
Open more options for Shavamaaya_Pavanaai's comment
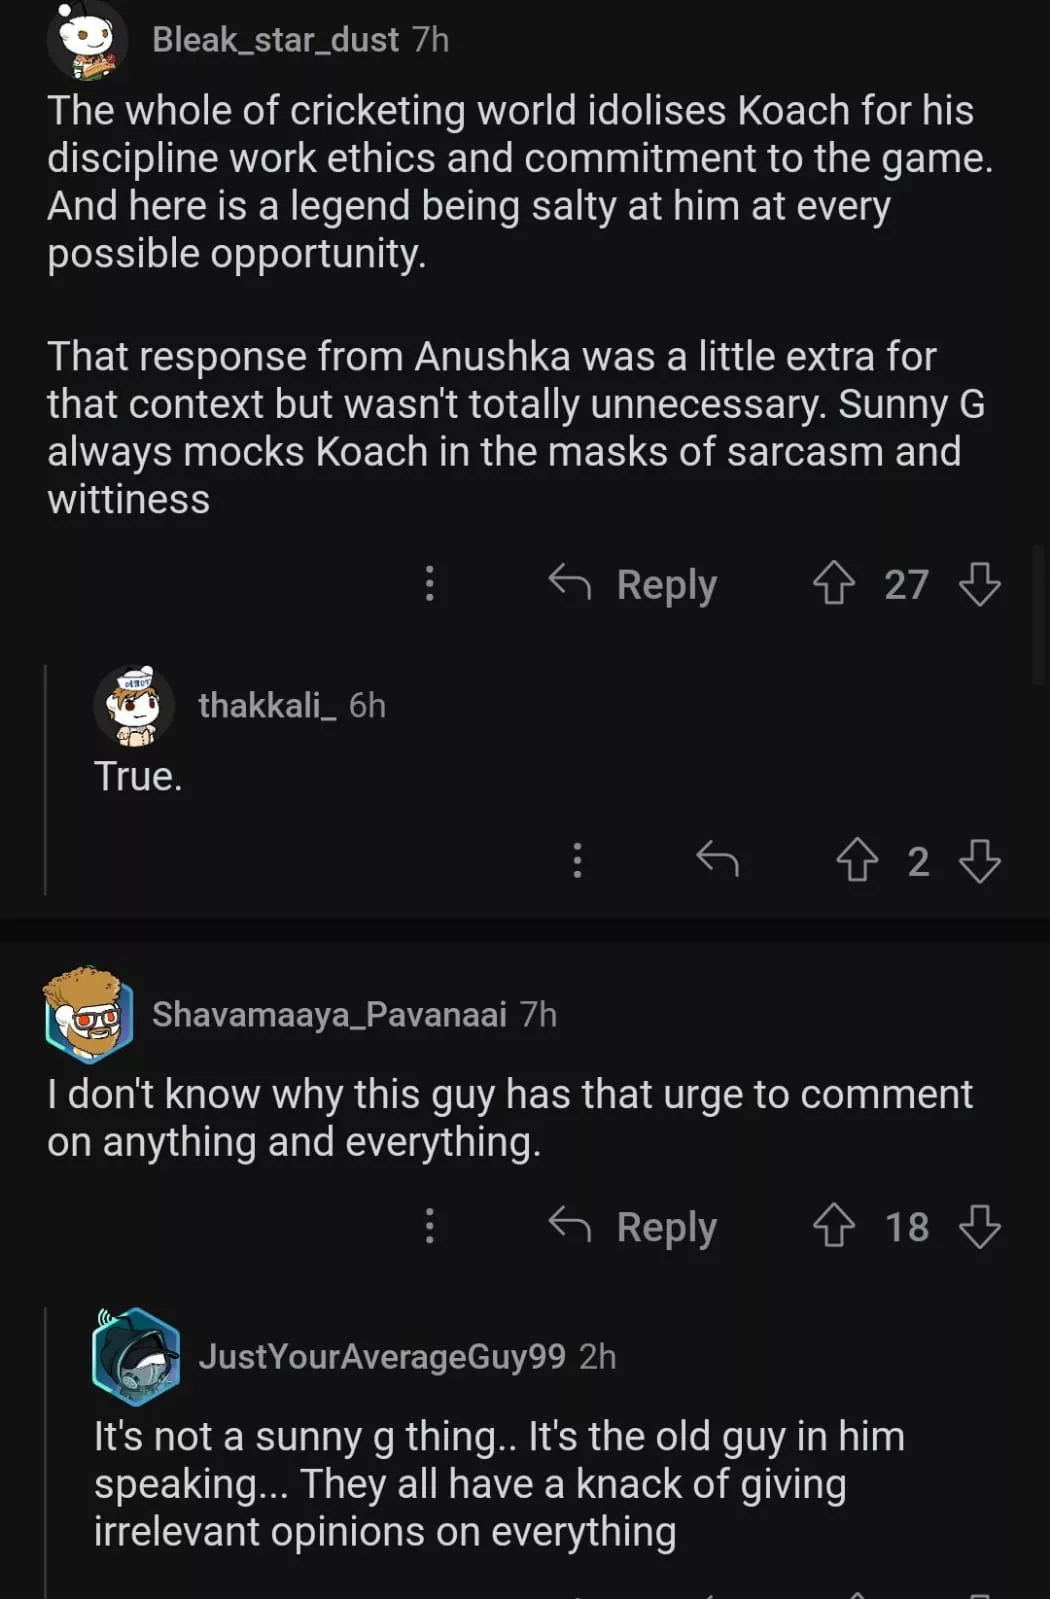click(x=430, y=1226)
